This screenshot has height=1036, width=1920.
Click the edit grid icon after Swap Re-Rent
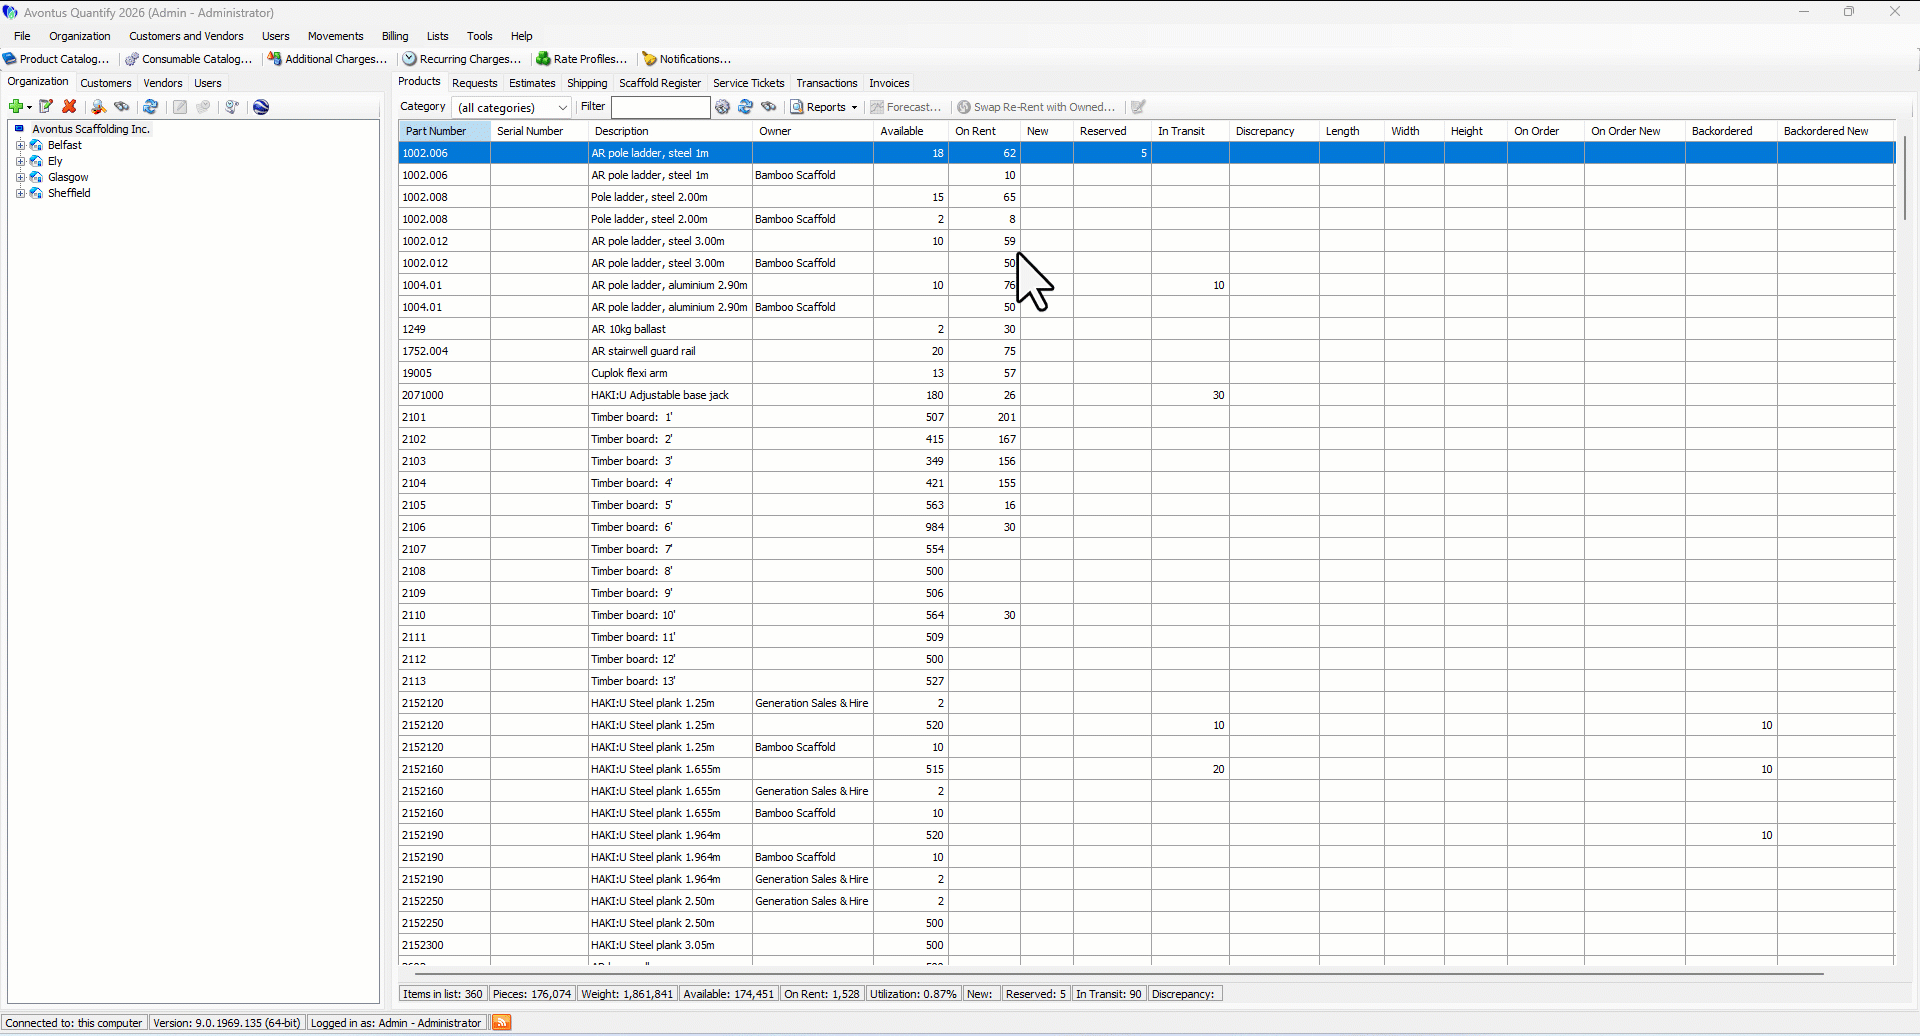1138,107
